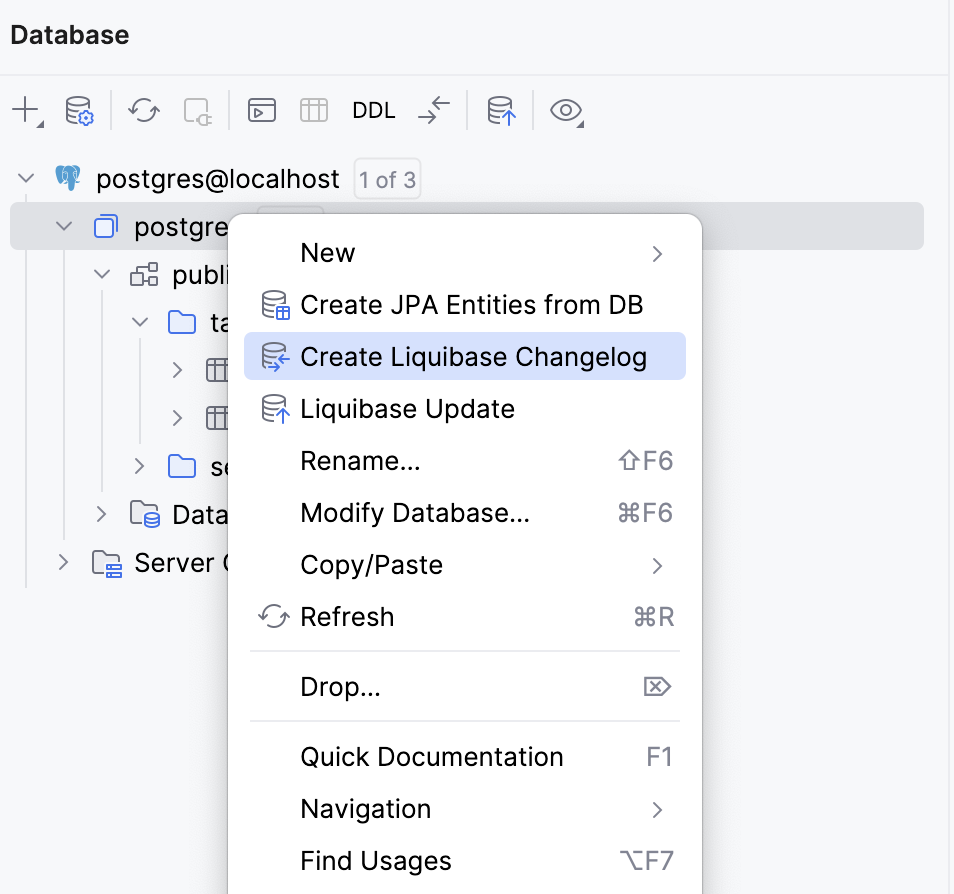Screen dimensions: 954x894
Task: Expand the New submenu arrow
Action: (657, 253)
